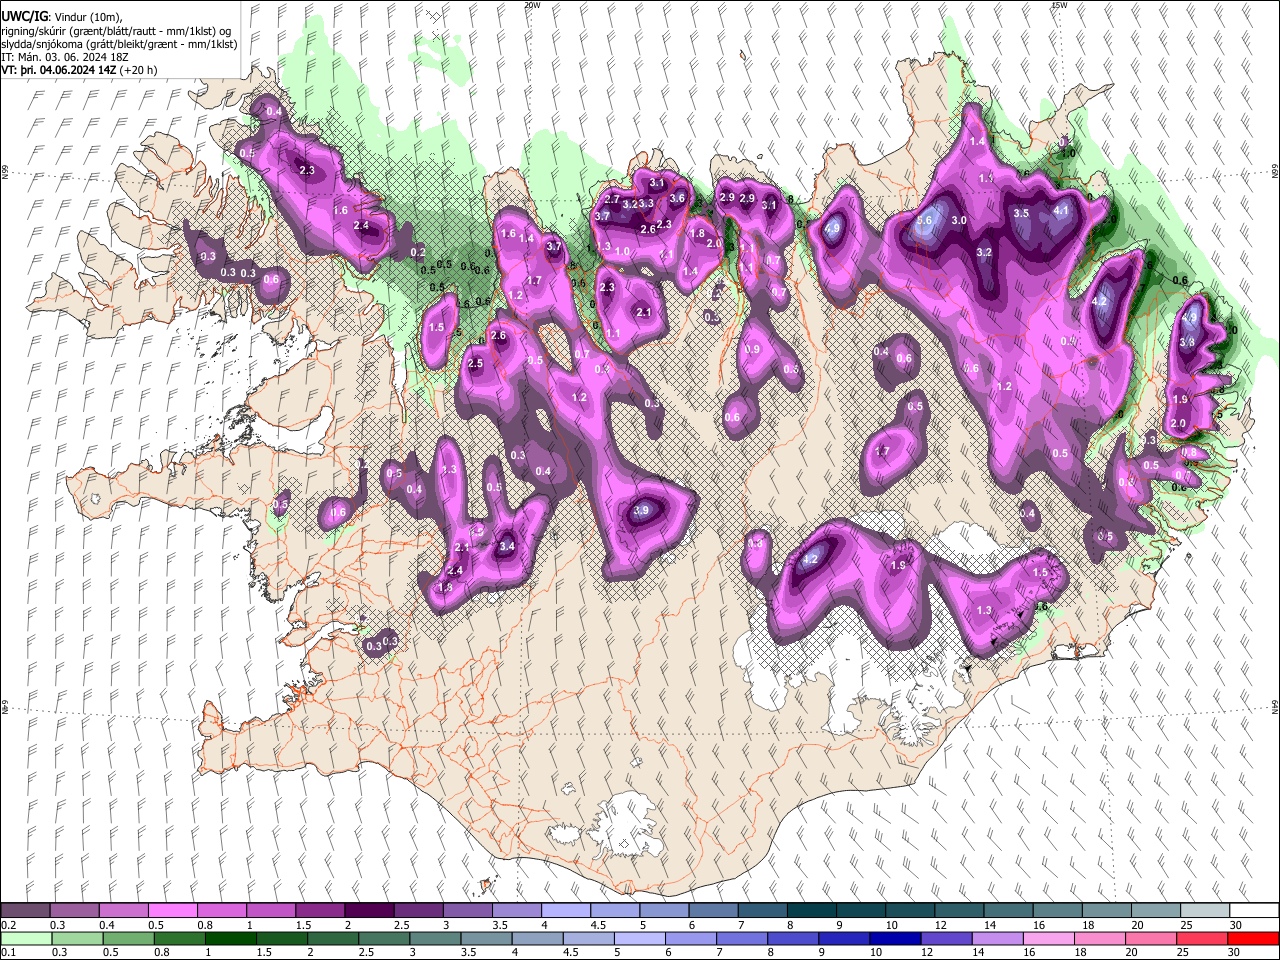Viewport: 1280px width, 960px height.
Task: Select the pale green legend swatch labelled 0.1
Action: point(26,938)
